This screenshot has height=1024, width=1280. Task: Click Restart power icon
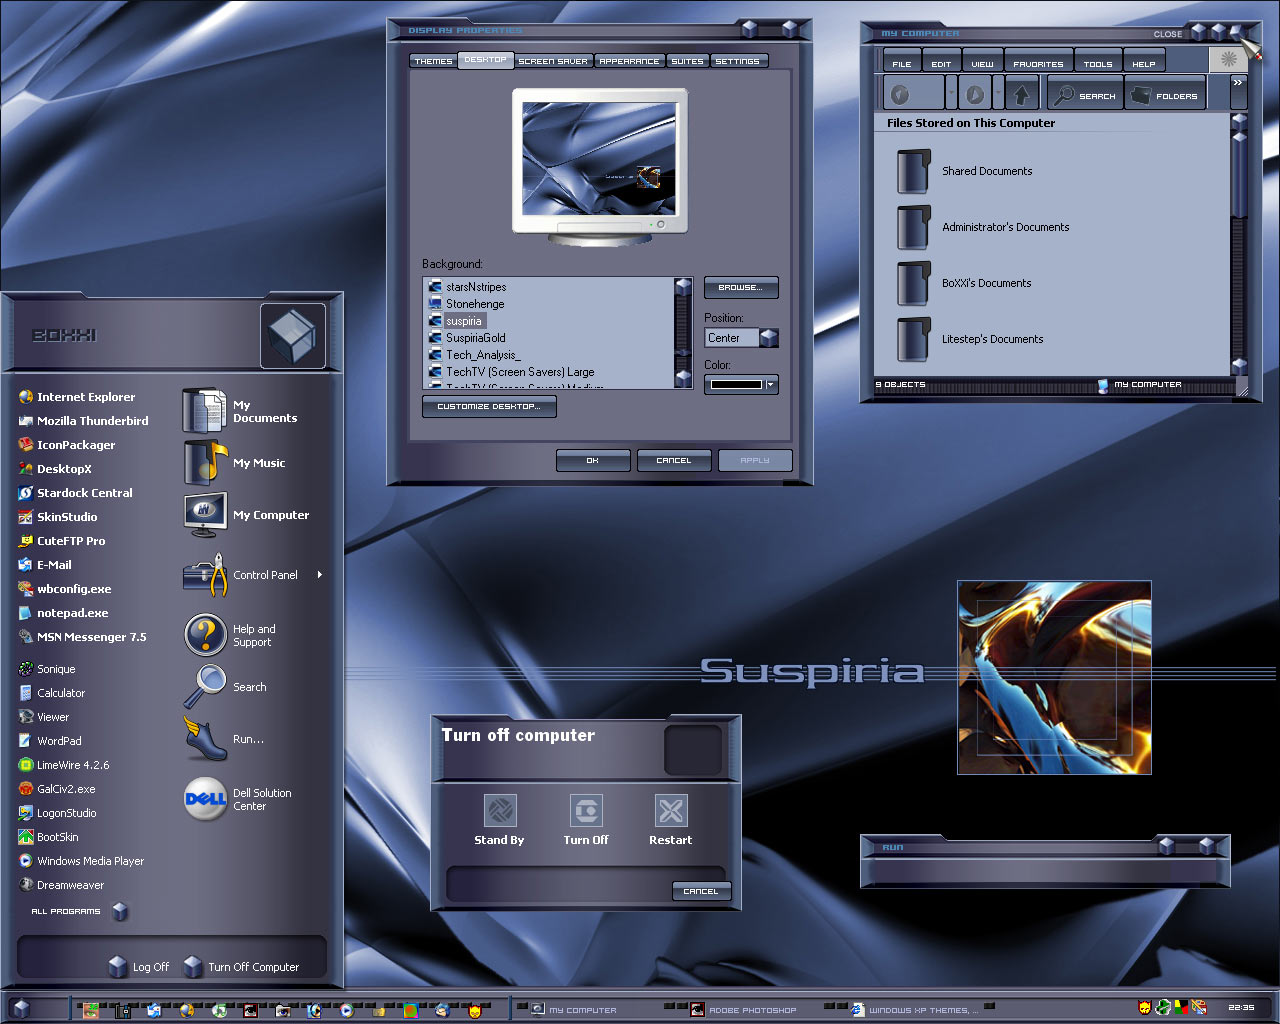click(671, 810)
